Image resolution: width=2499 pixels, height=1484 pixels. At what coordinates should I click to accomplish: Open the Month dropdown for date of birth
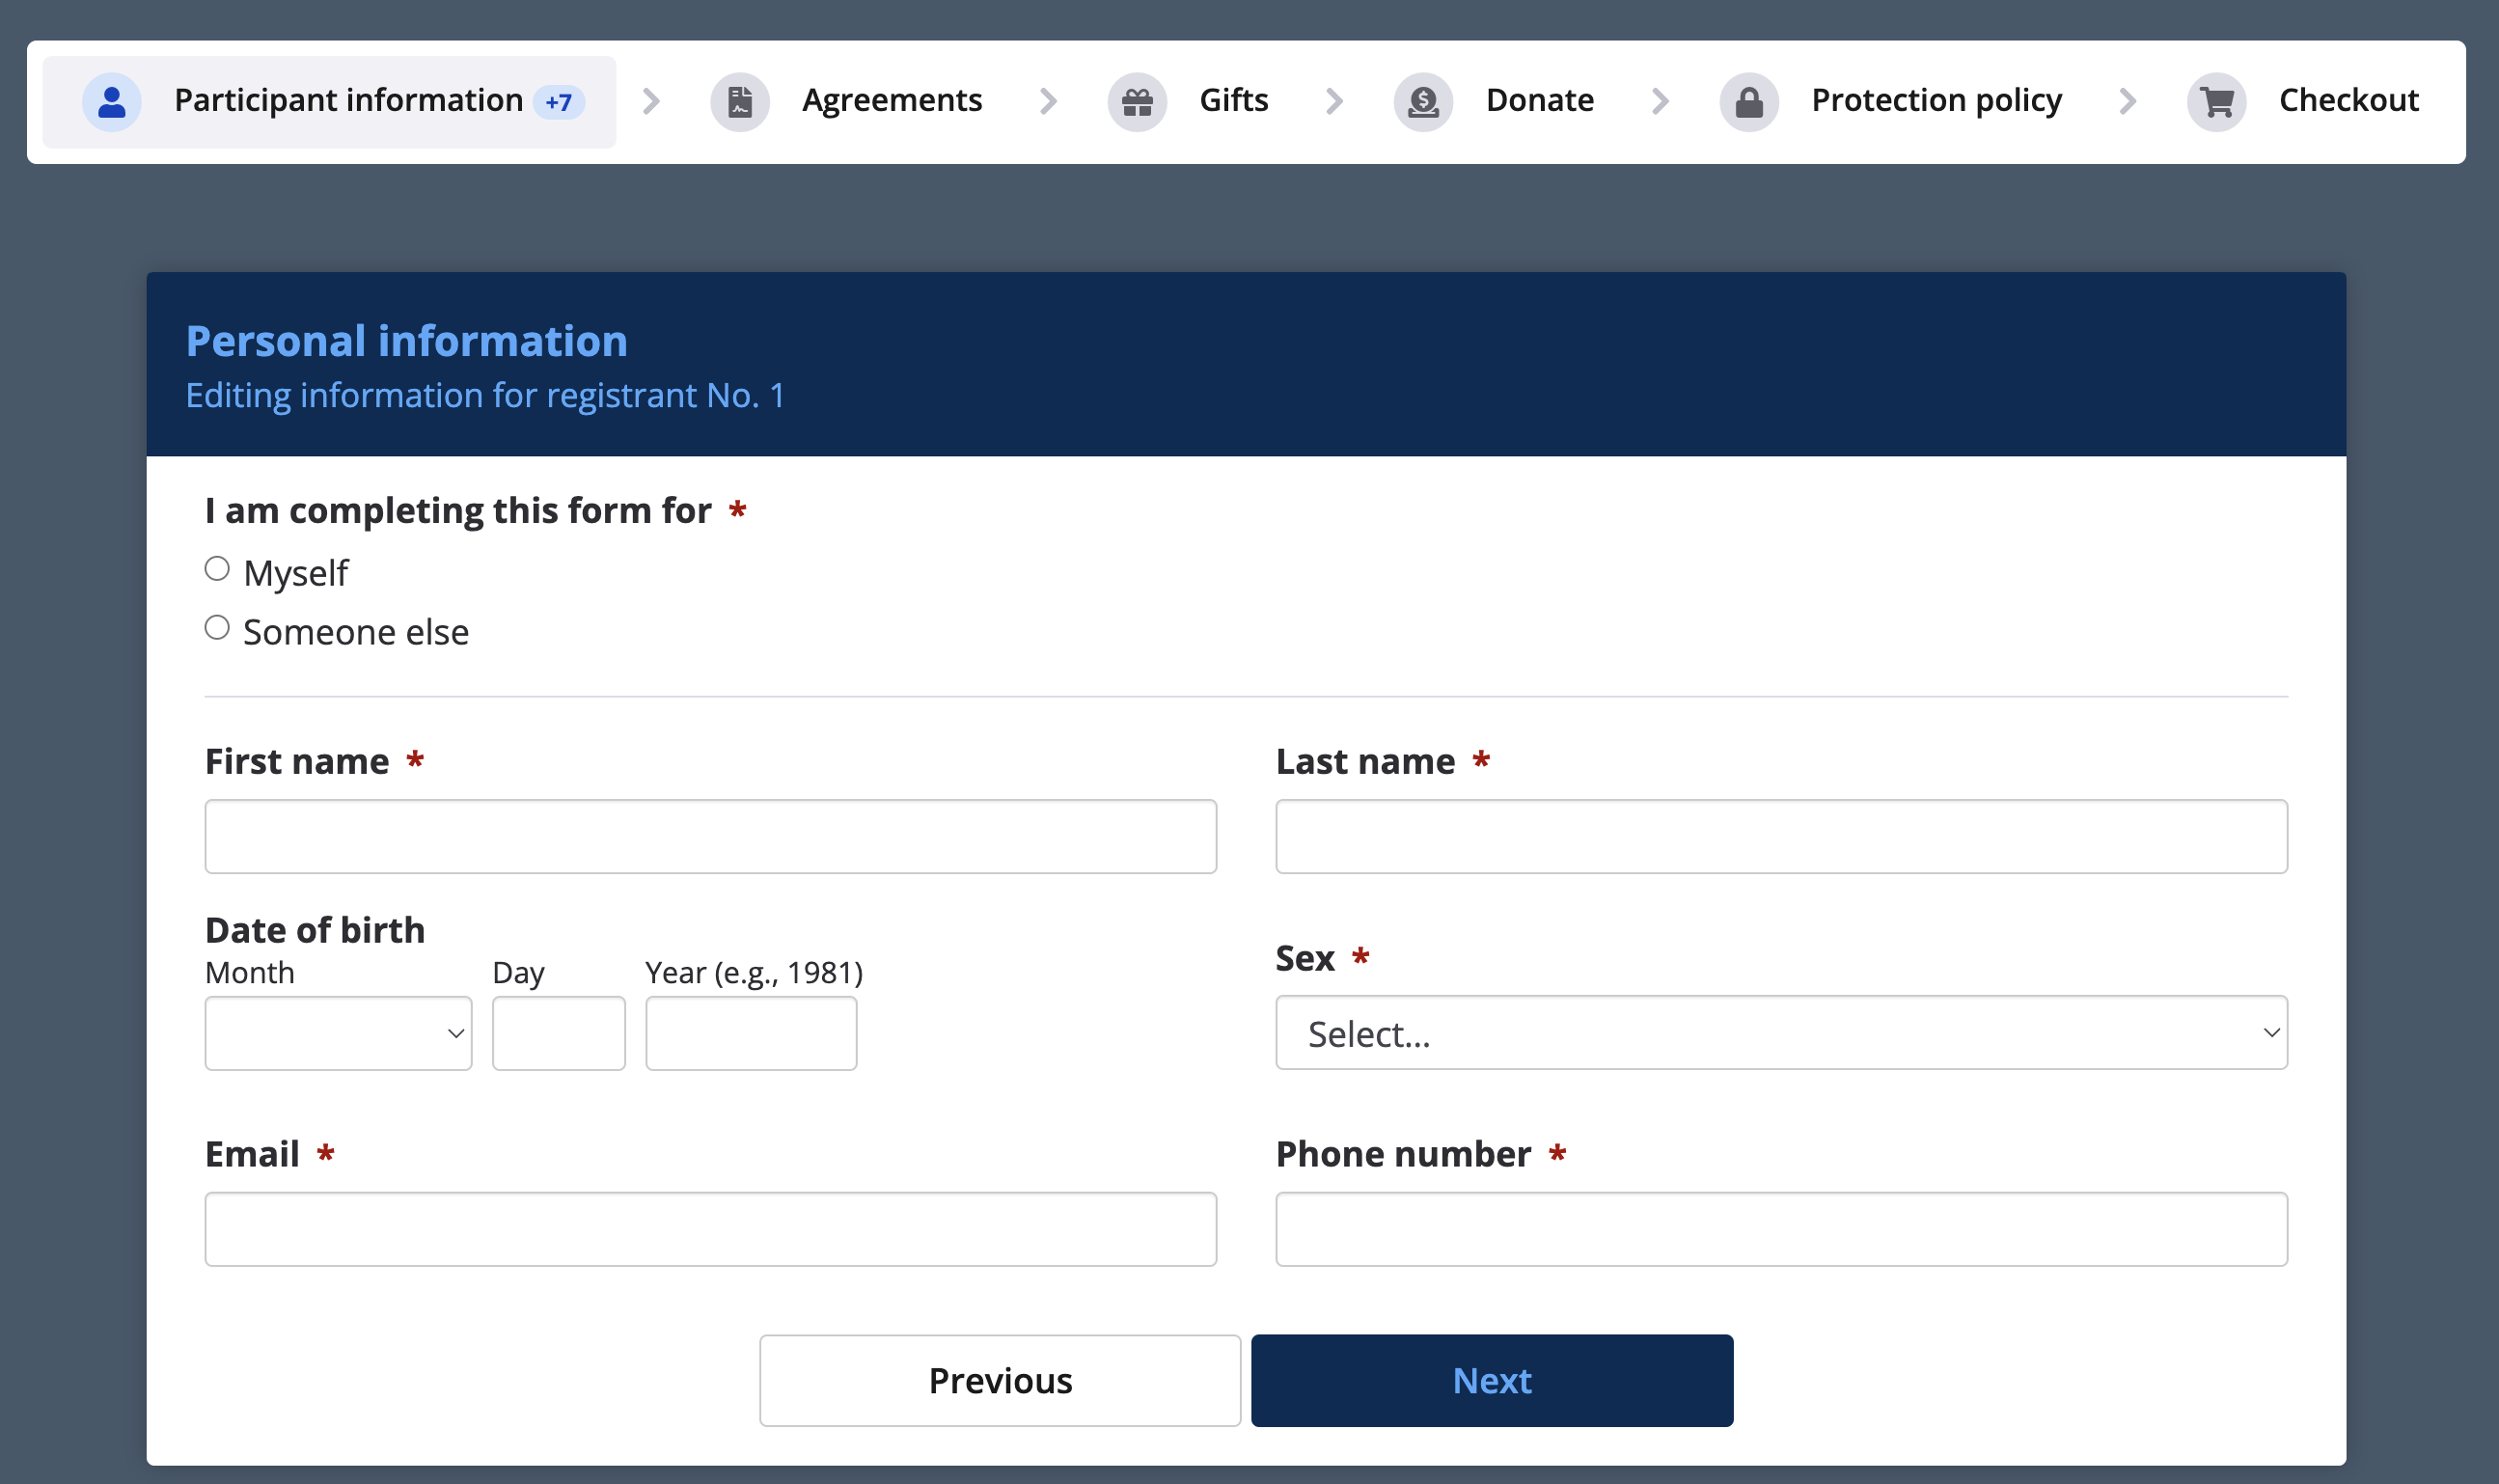[x=338, y=1033]
